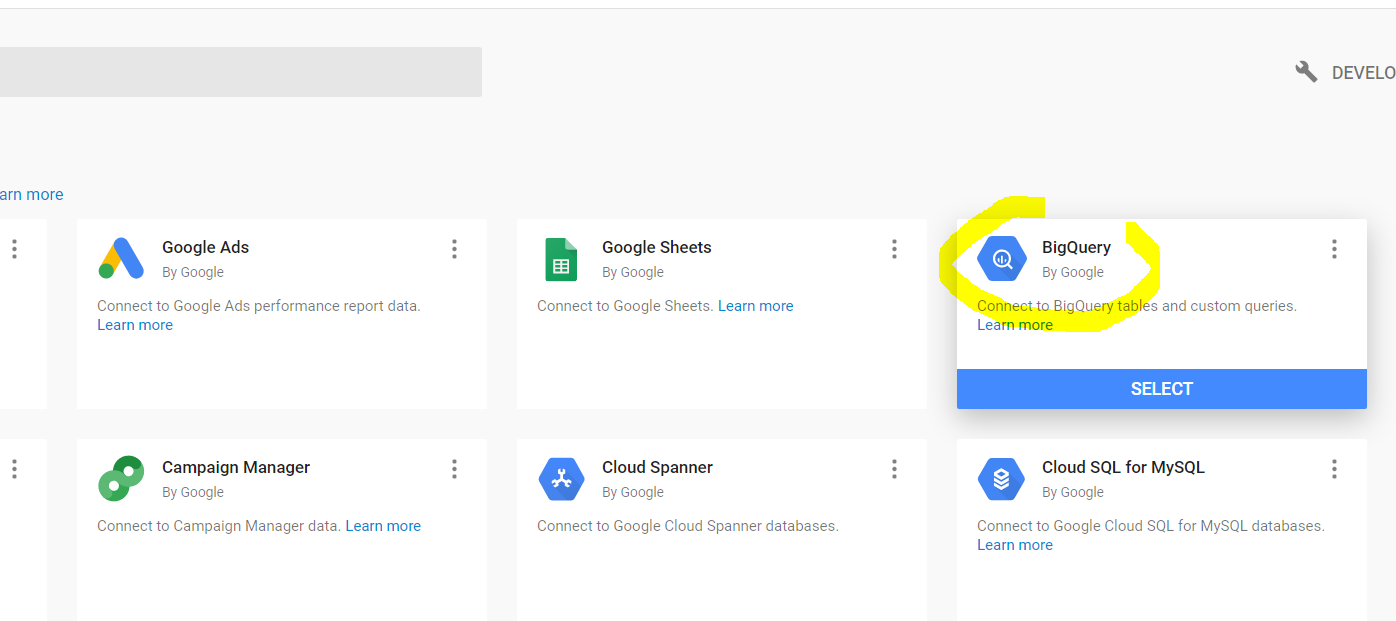Follow the Learn more link on BigQuery card

pyautogui.click(x=1014, y=324)
